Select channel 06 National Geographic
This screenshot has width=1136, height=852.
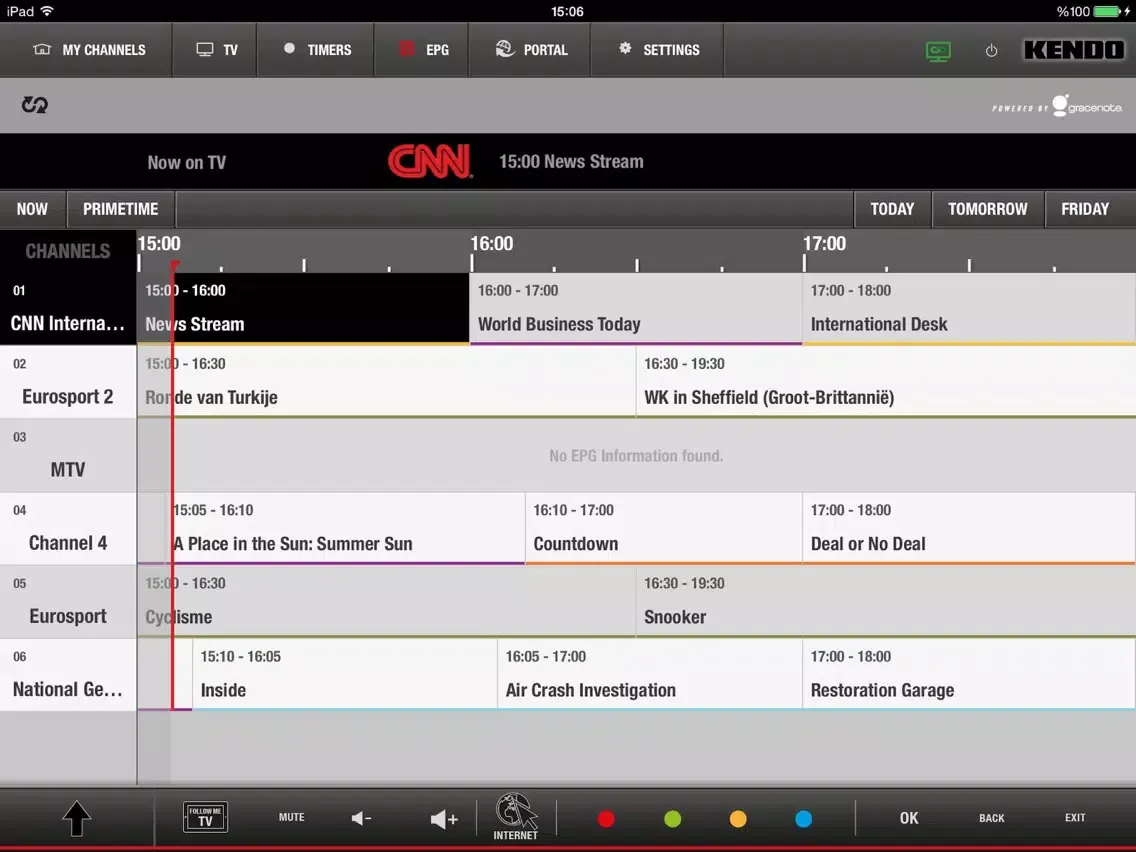pos(68,674)
